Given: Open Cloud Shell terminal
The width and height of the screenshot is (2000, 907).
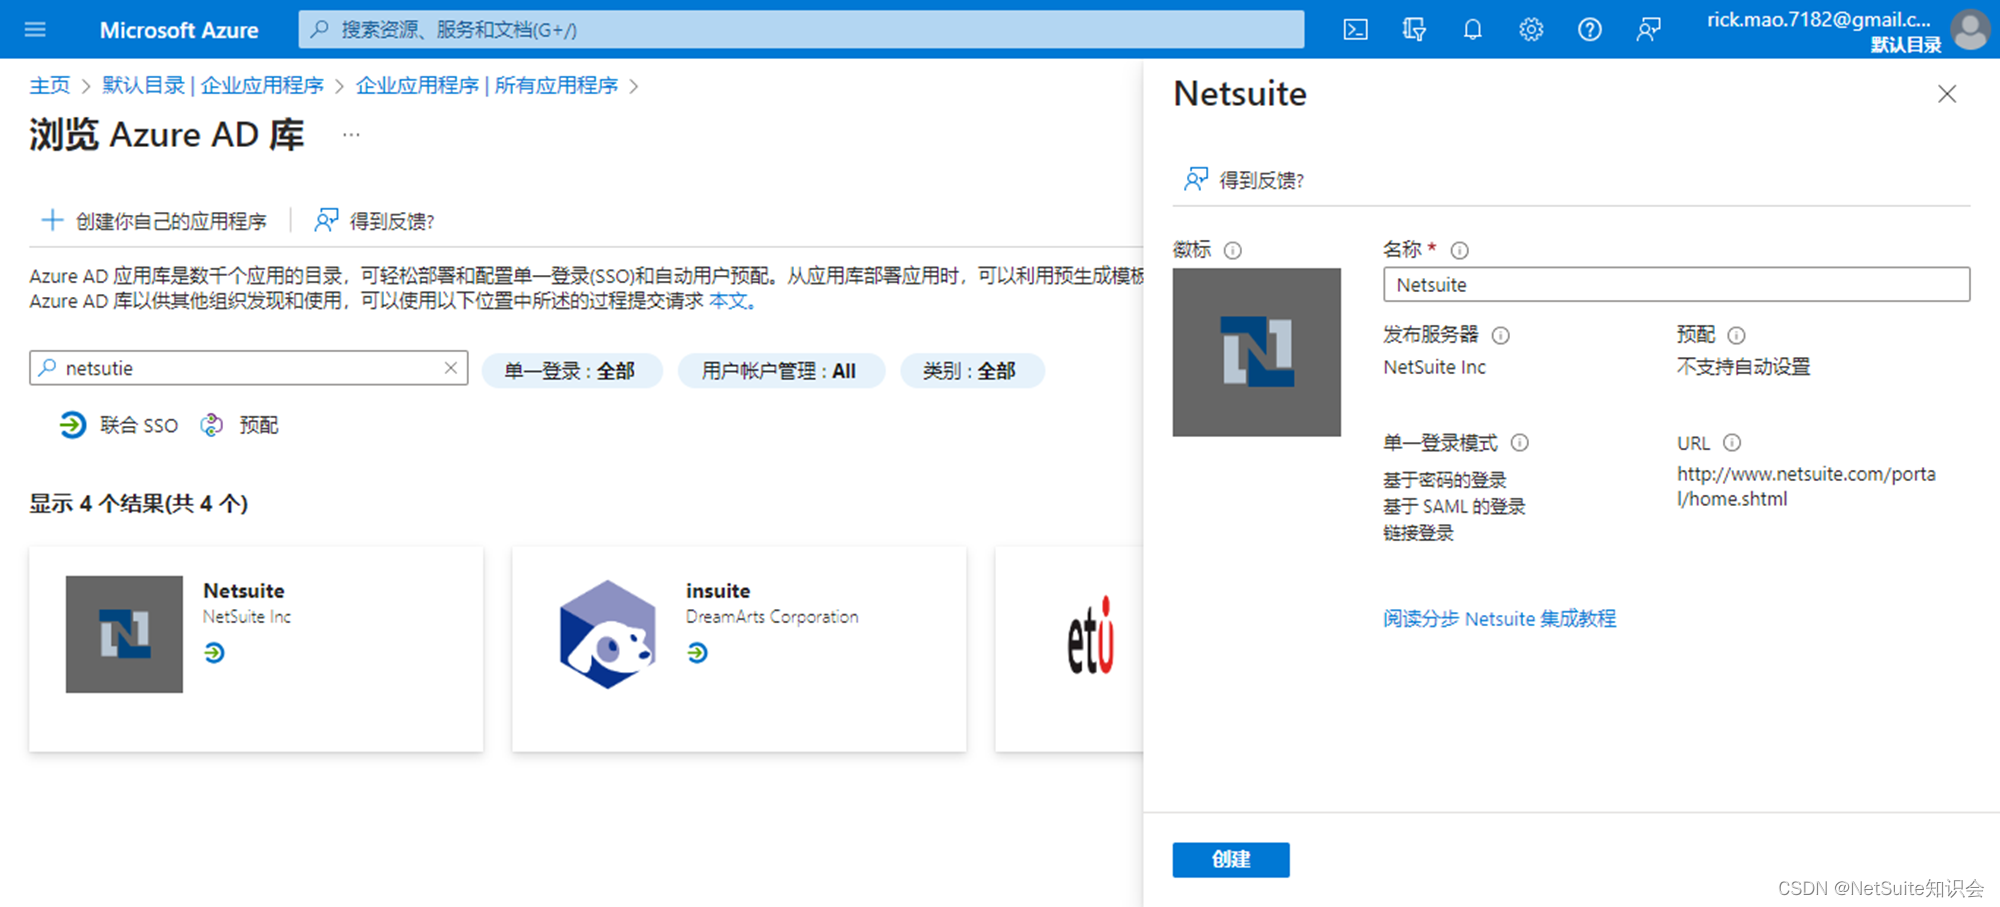Looking at the screenshot, I should click(1355, 29).
